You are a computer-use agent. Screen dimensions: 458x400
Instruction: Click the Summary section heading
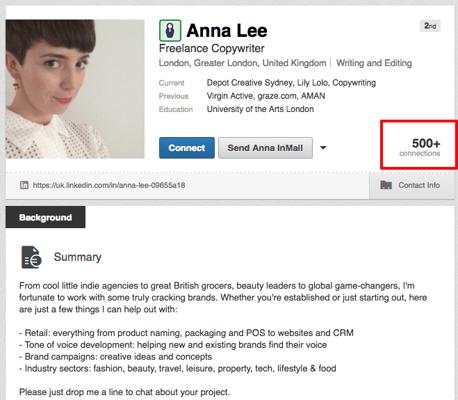pyautogui.click(x=78, y=257)
